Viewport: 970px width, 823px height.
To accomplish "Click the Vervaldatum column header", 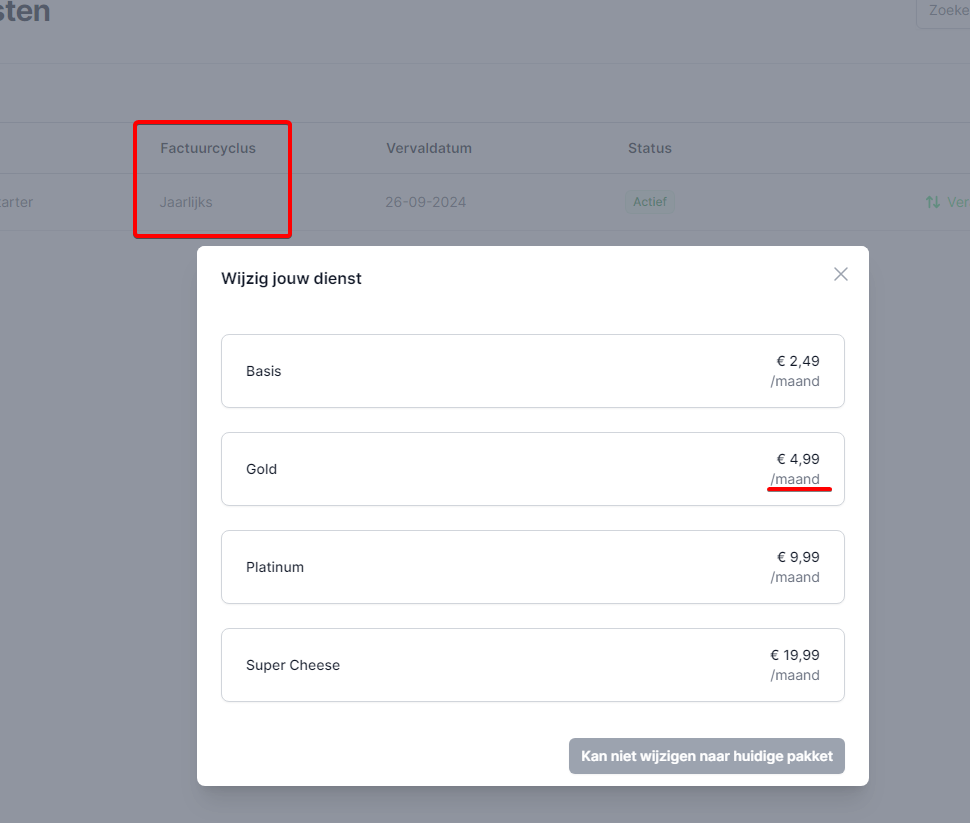I will [429, 148].
